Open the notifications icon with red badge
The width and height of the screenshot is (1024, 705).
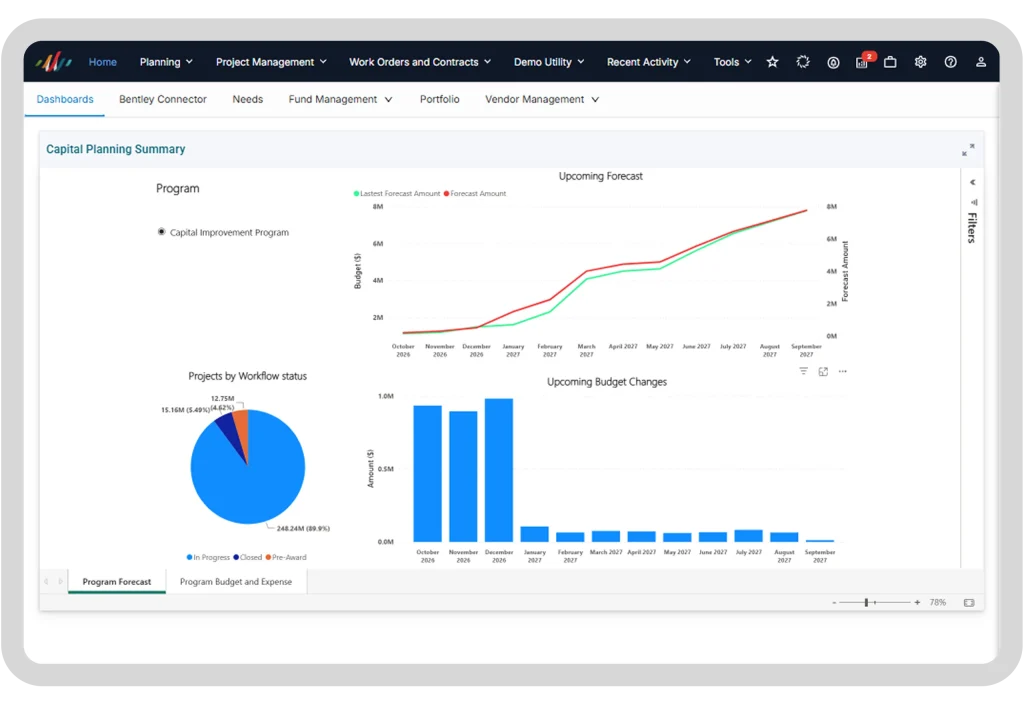[x=864, y=61]
